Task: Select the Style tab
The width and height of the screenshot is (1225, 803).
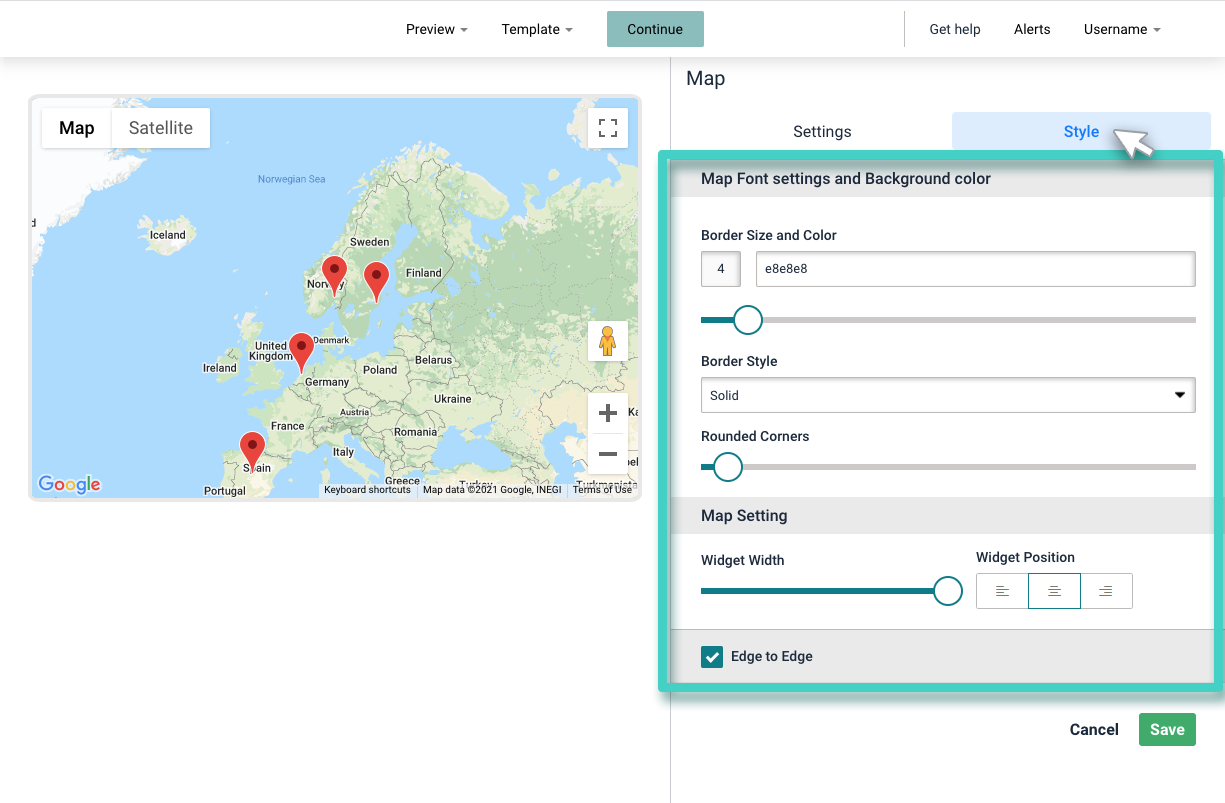Action: pos(1081,131)
